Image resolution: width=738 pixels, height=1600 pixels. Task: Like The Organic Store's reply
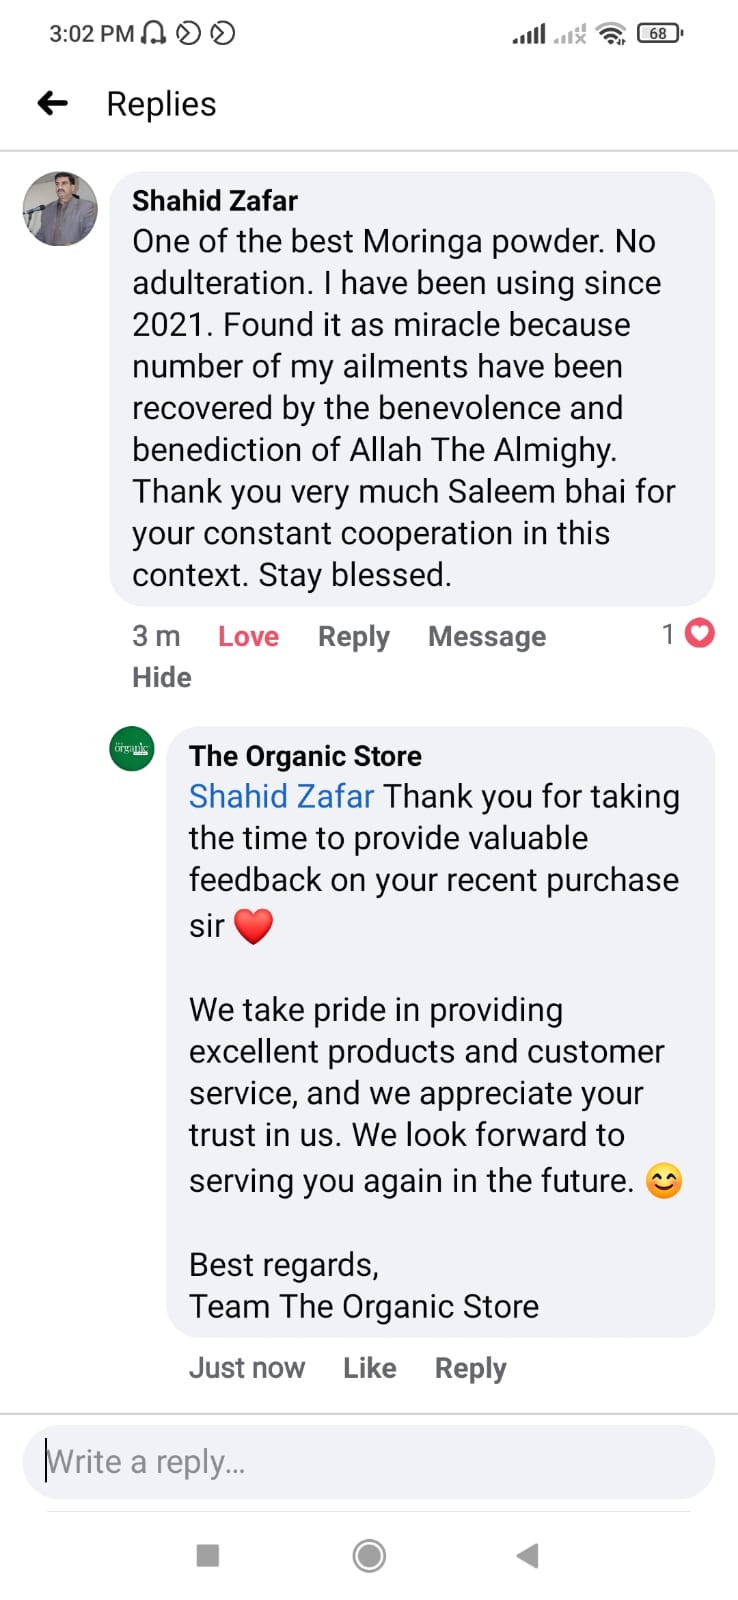(x=369, y=1368)
